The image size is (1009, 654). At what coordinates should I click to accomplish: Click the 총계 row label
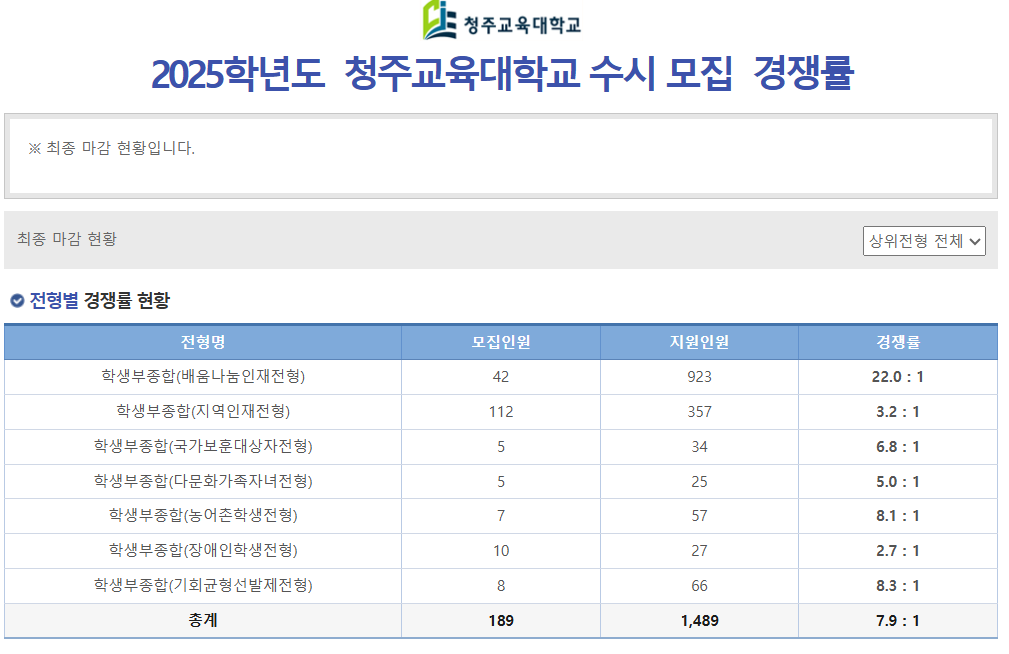coord(203,621)
